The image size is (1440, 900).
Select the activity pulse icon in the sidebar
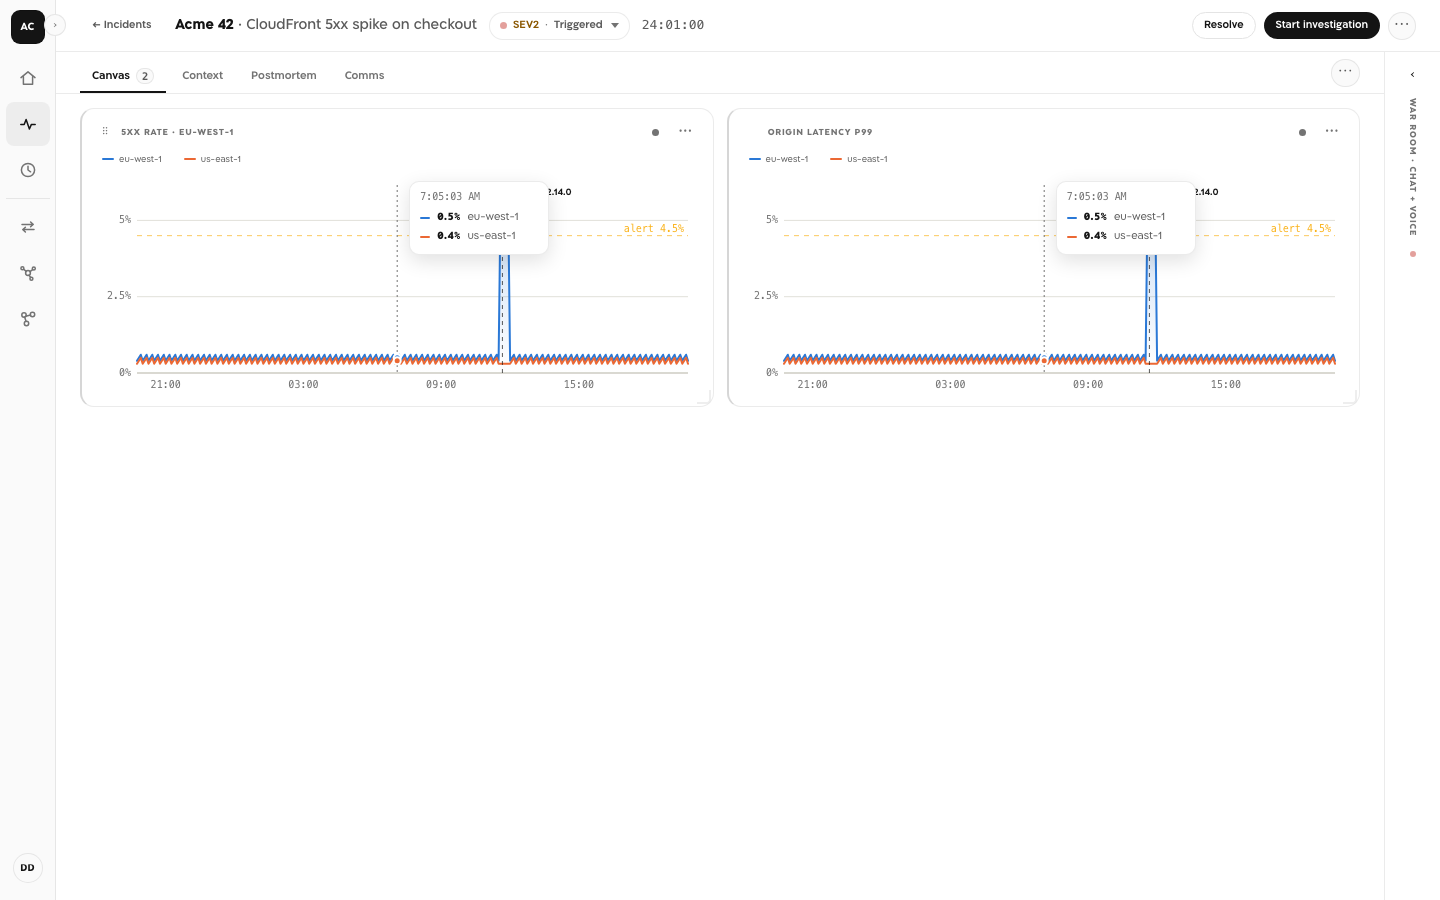click(x=28, y=124)
